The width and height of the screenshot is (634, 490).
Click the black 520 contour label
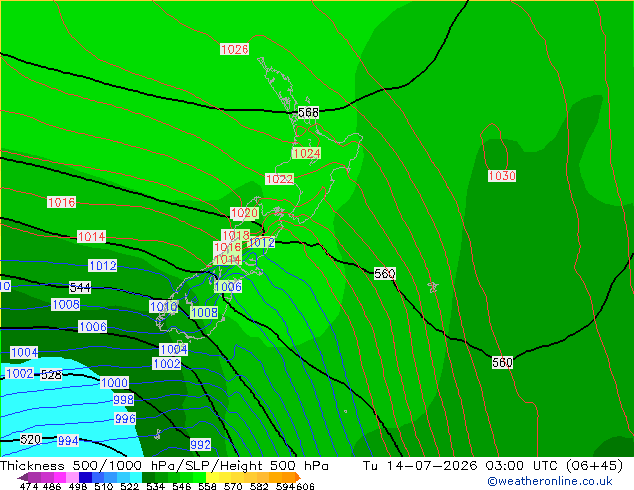coord(30,439)
